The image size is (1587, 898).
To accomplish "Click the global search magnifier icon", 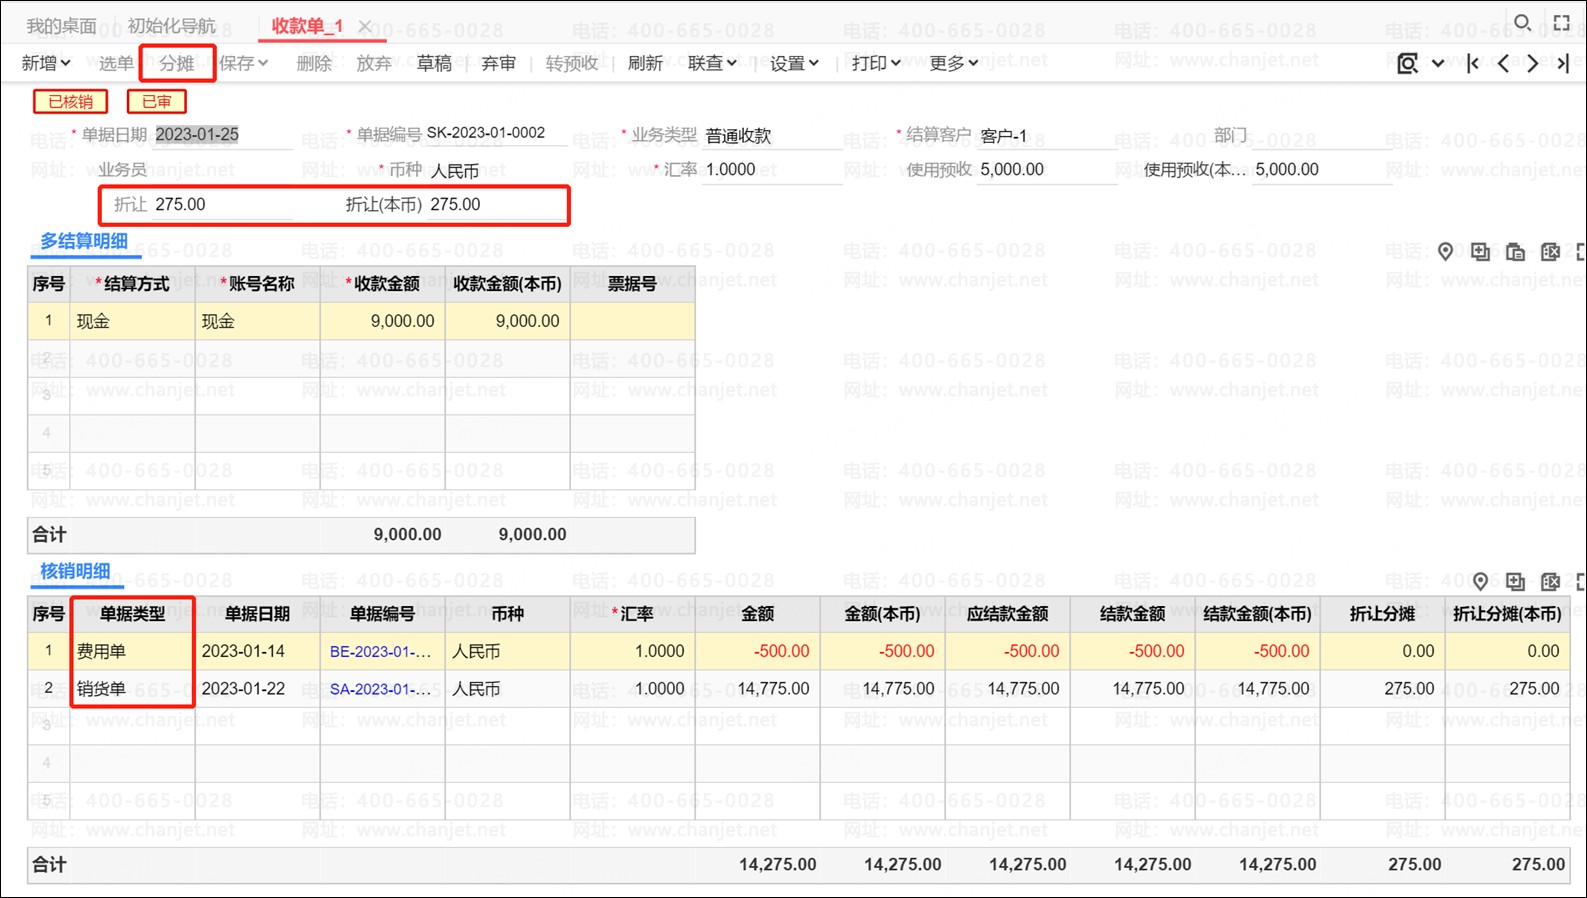I will [x=1522, y=22].
